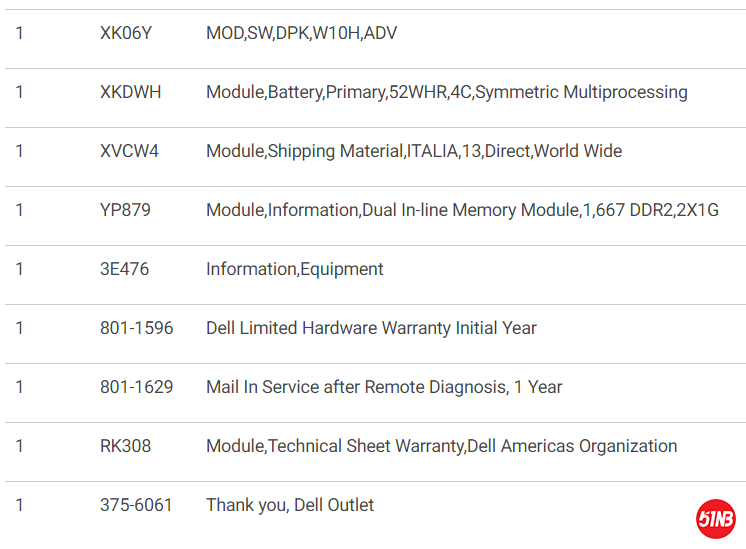Click the red 51NB logo icon
This screenshot has width=746, height=549.
[x=715, y=517]
